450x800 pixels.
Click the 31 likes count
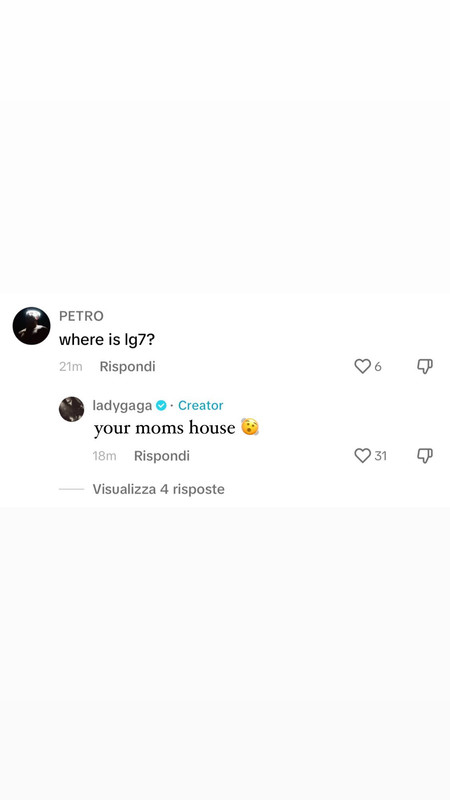click(381, 456)
